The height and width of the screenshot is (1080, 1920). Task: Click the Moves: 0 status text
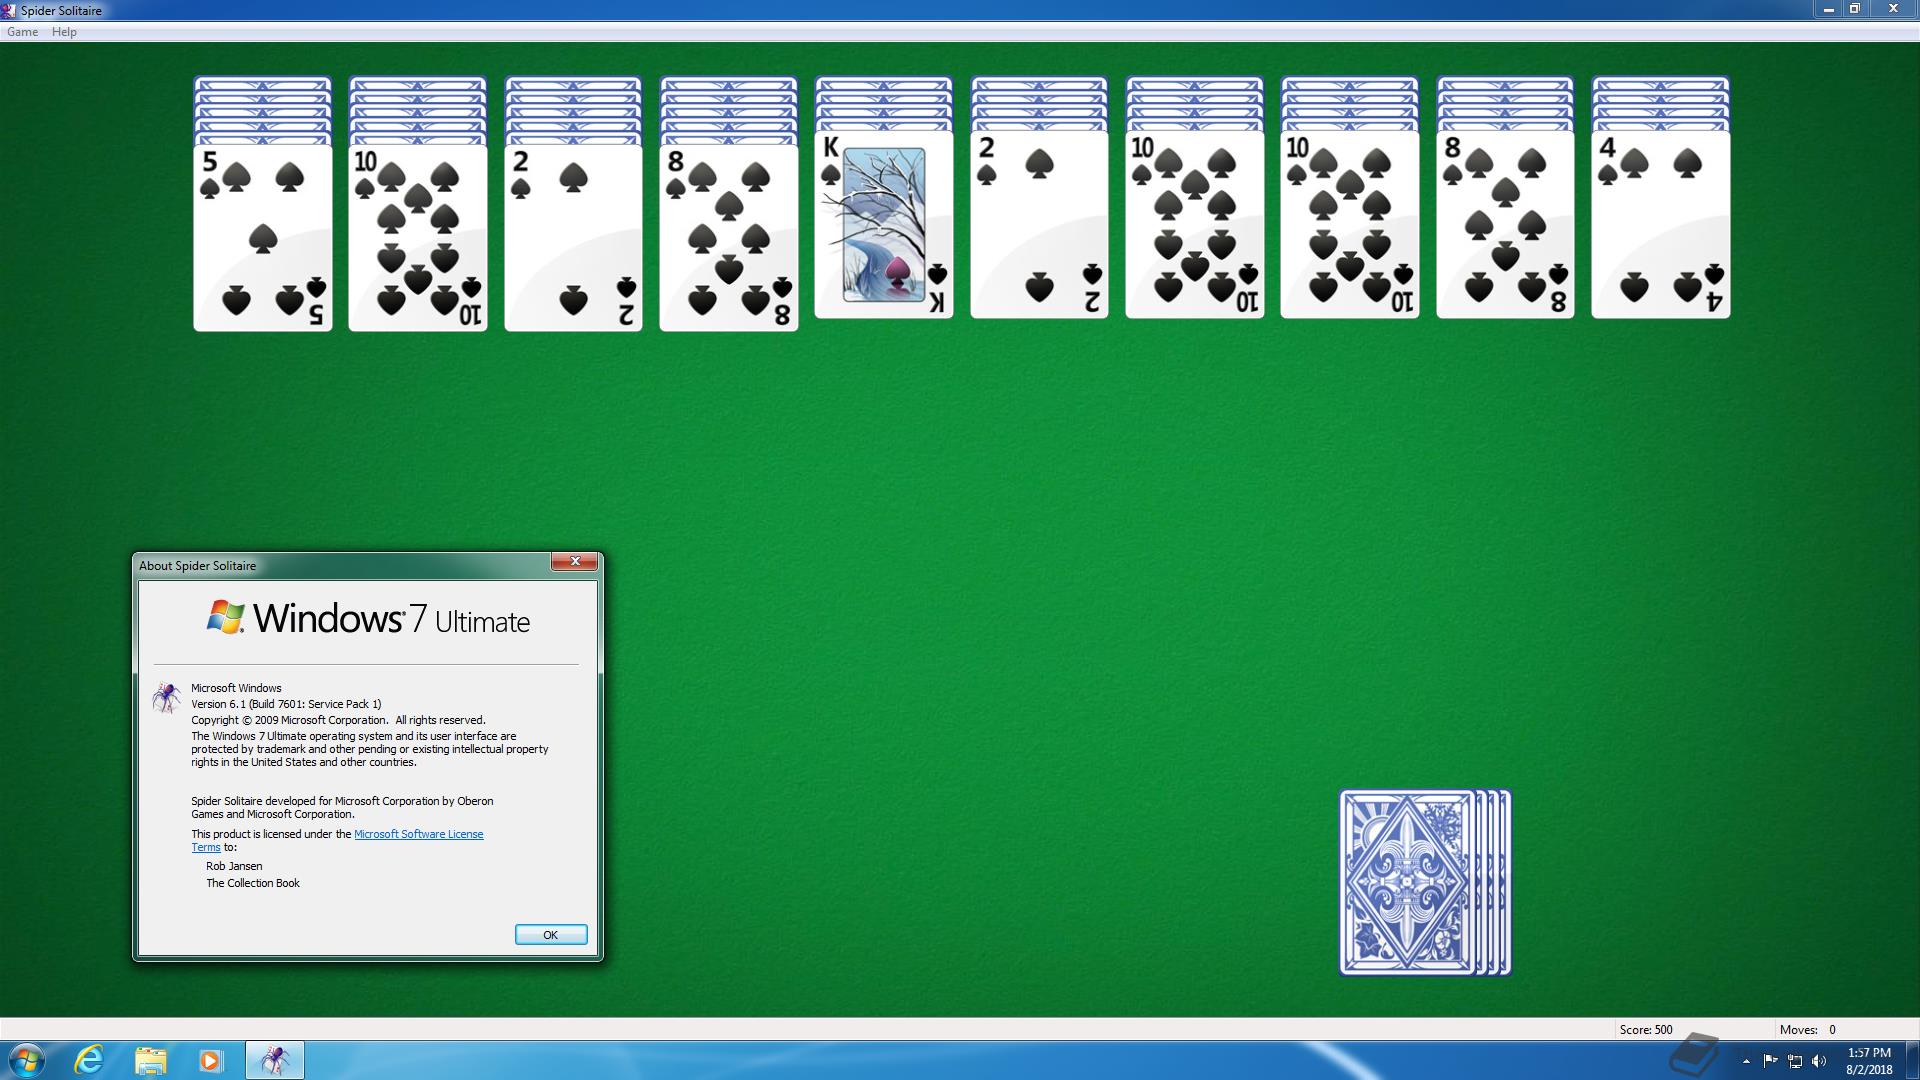pos(1808,1029)
